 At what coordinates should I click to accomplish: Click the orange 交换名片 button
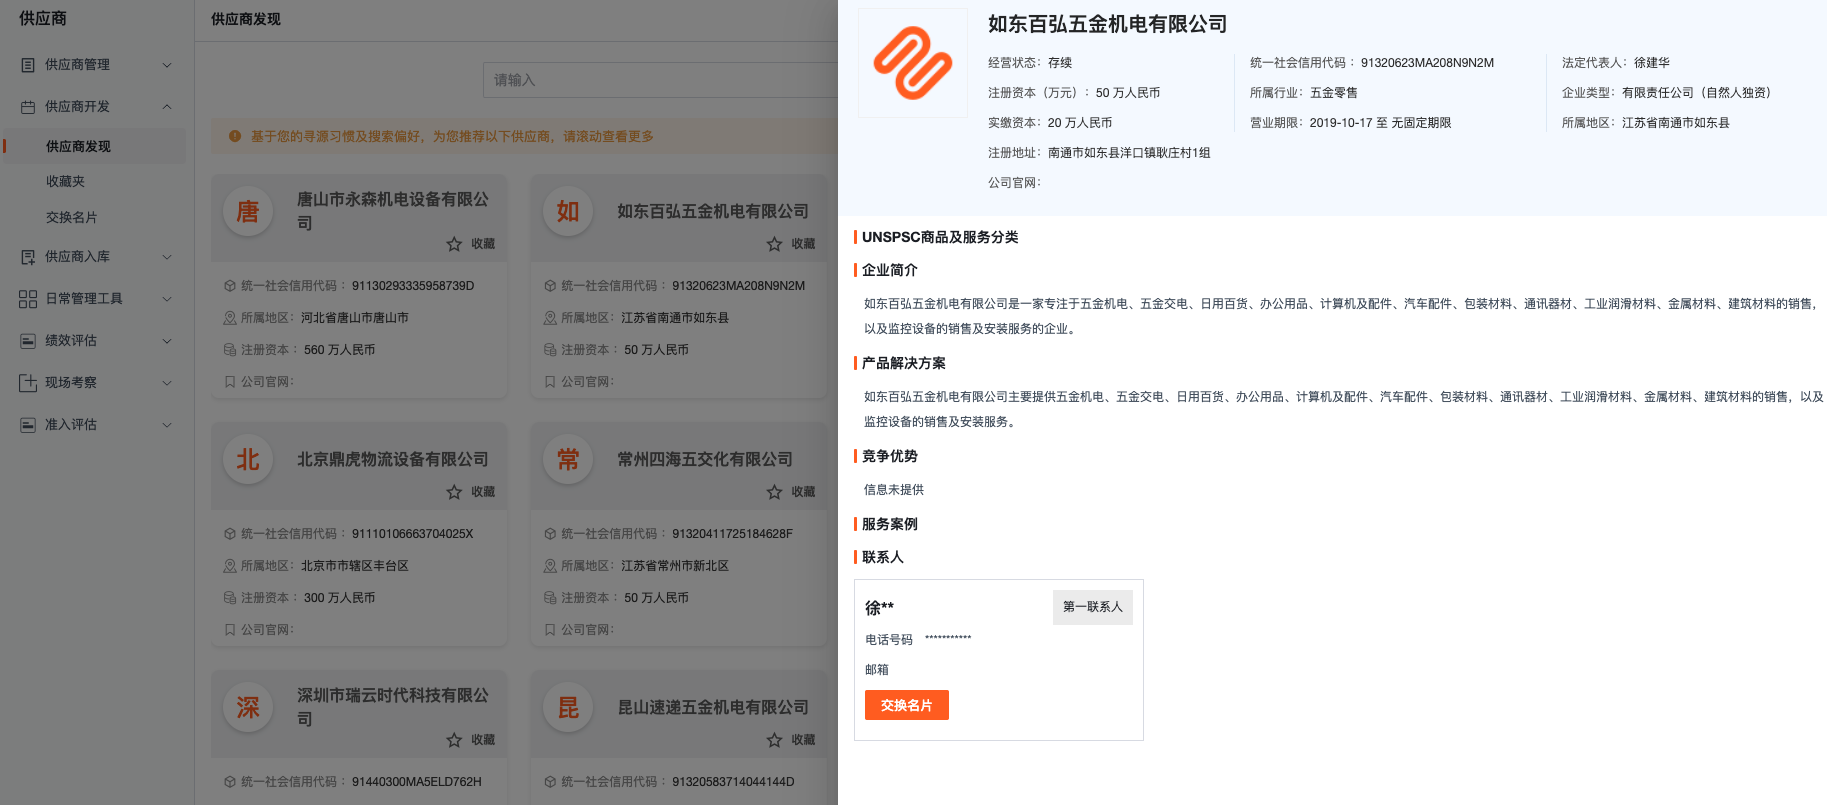(x=907, y=705)
